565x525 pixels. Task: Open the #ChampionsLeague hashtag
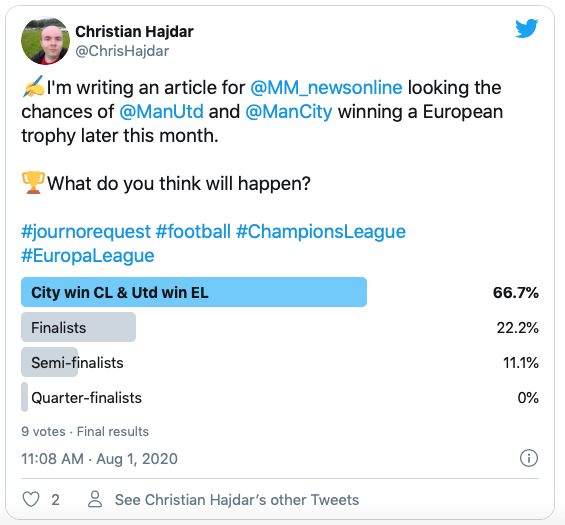tap(321, 232)
